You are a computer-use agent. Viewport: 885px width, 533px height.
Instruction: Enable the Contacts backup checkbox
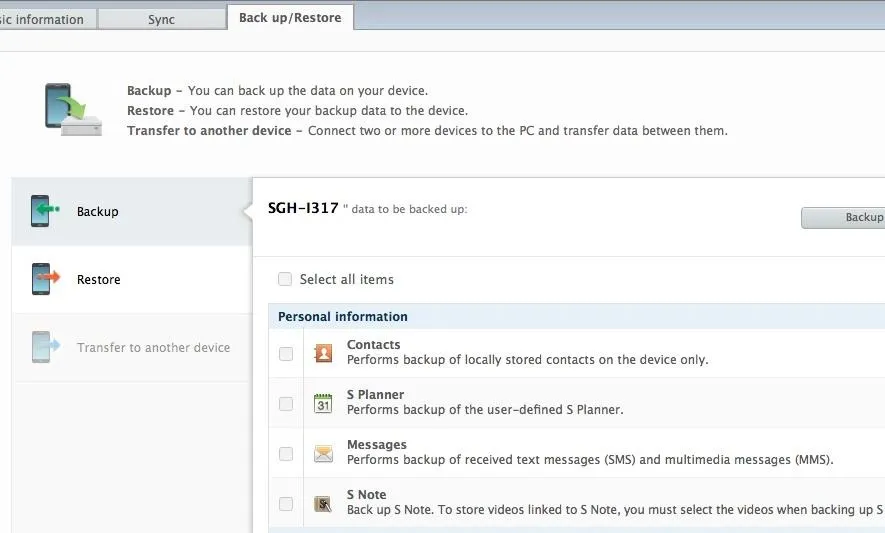click(286, 353)
